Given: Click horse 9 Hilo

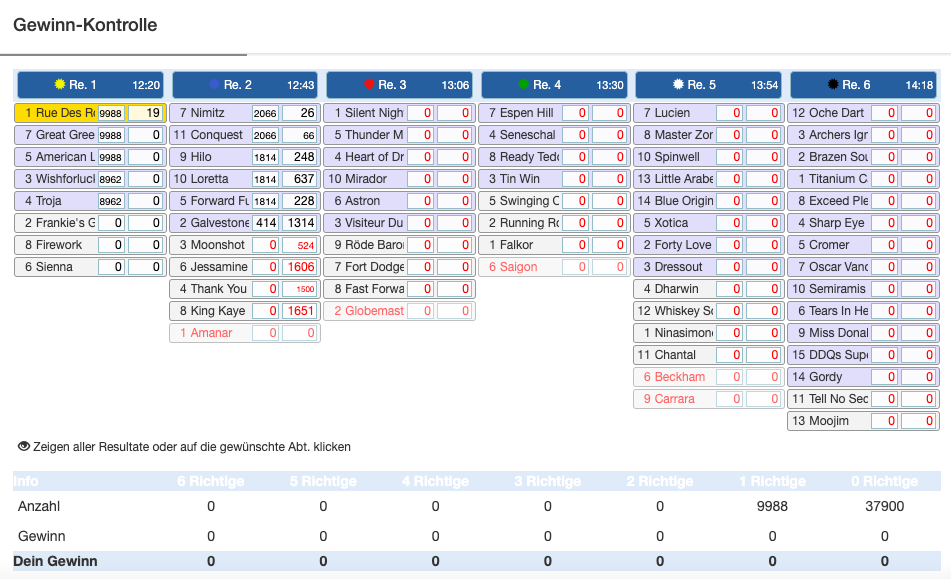Looking at the screenshot, I should (245, 157).
